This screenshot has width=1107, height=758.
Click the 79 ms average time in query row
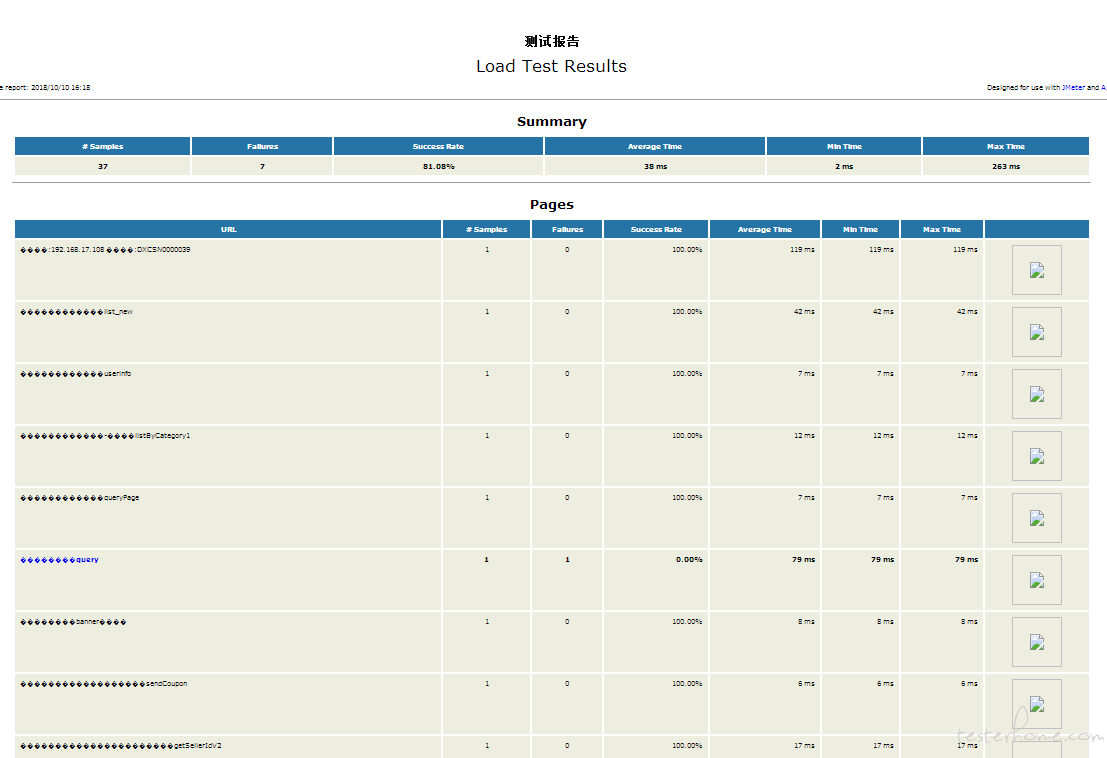(x=803, y=560)
